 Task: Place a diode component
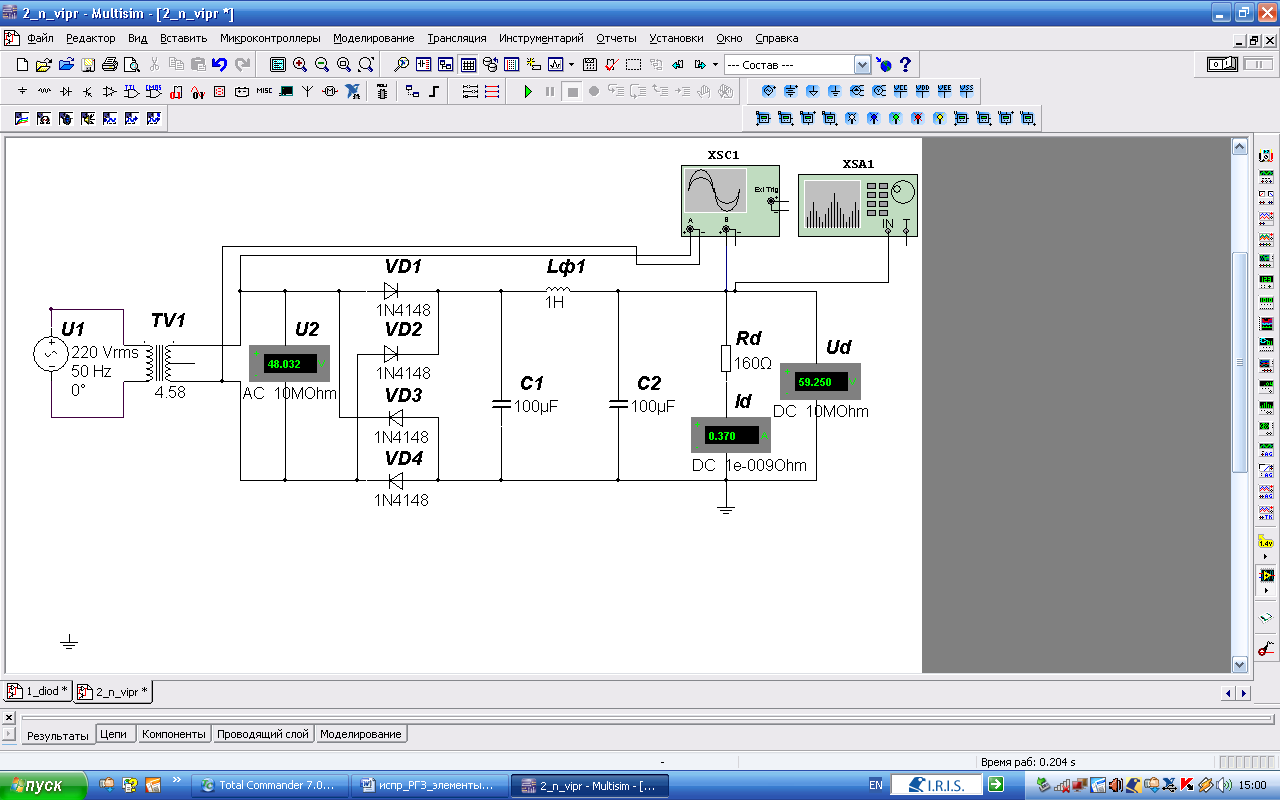coord(66,92)
